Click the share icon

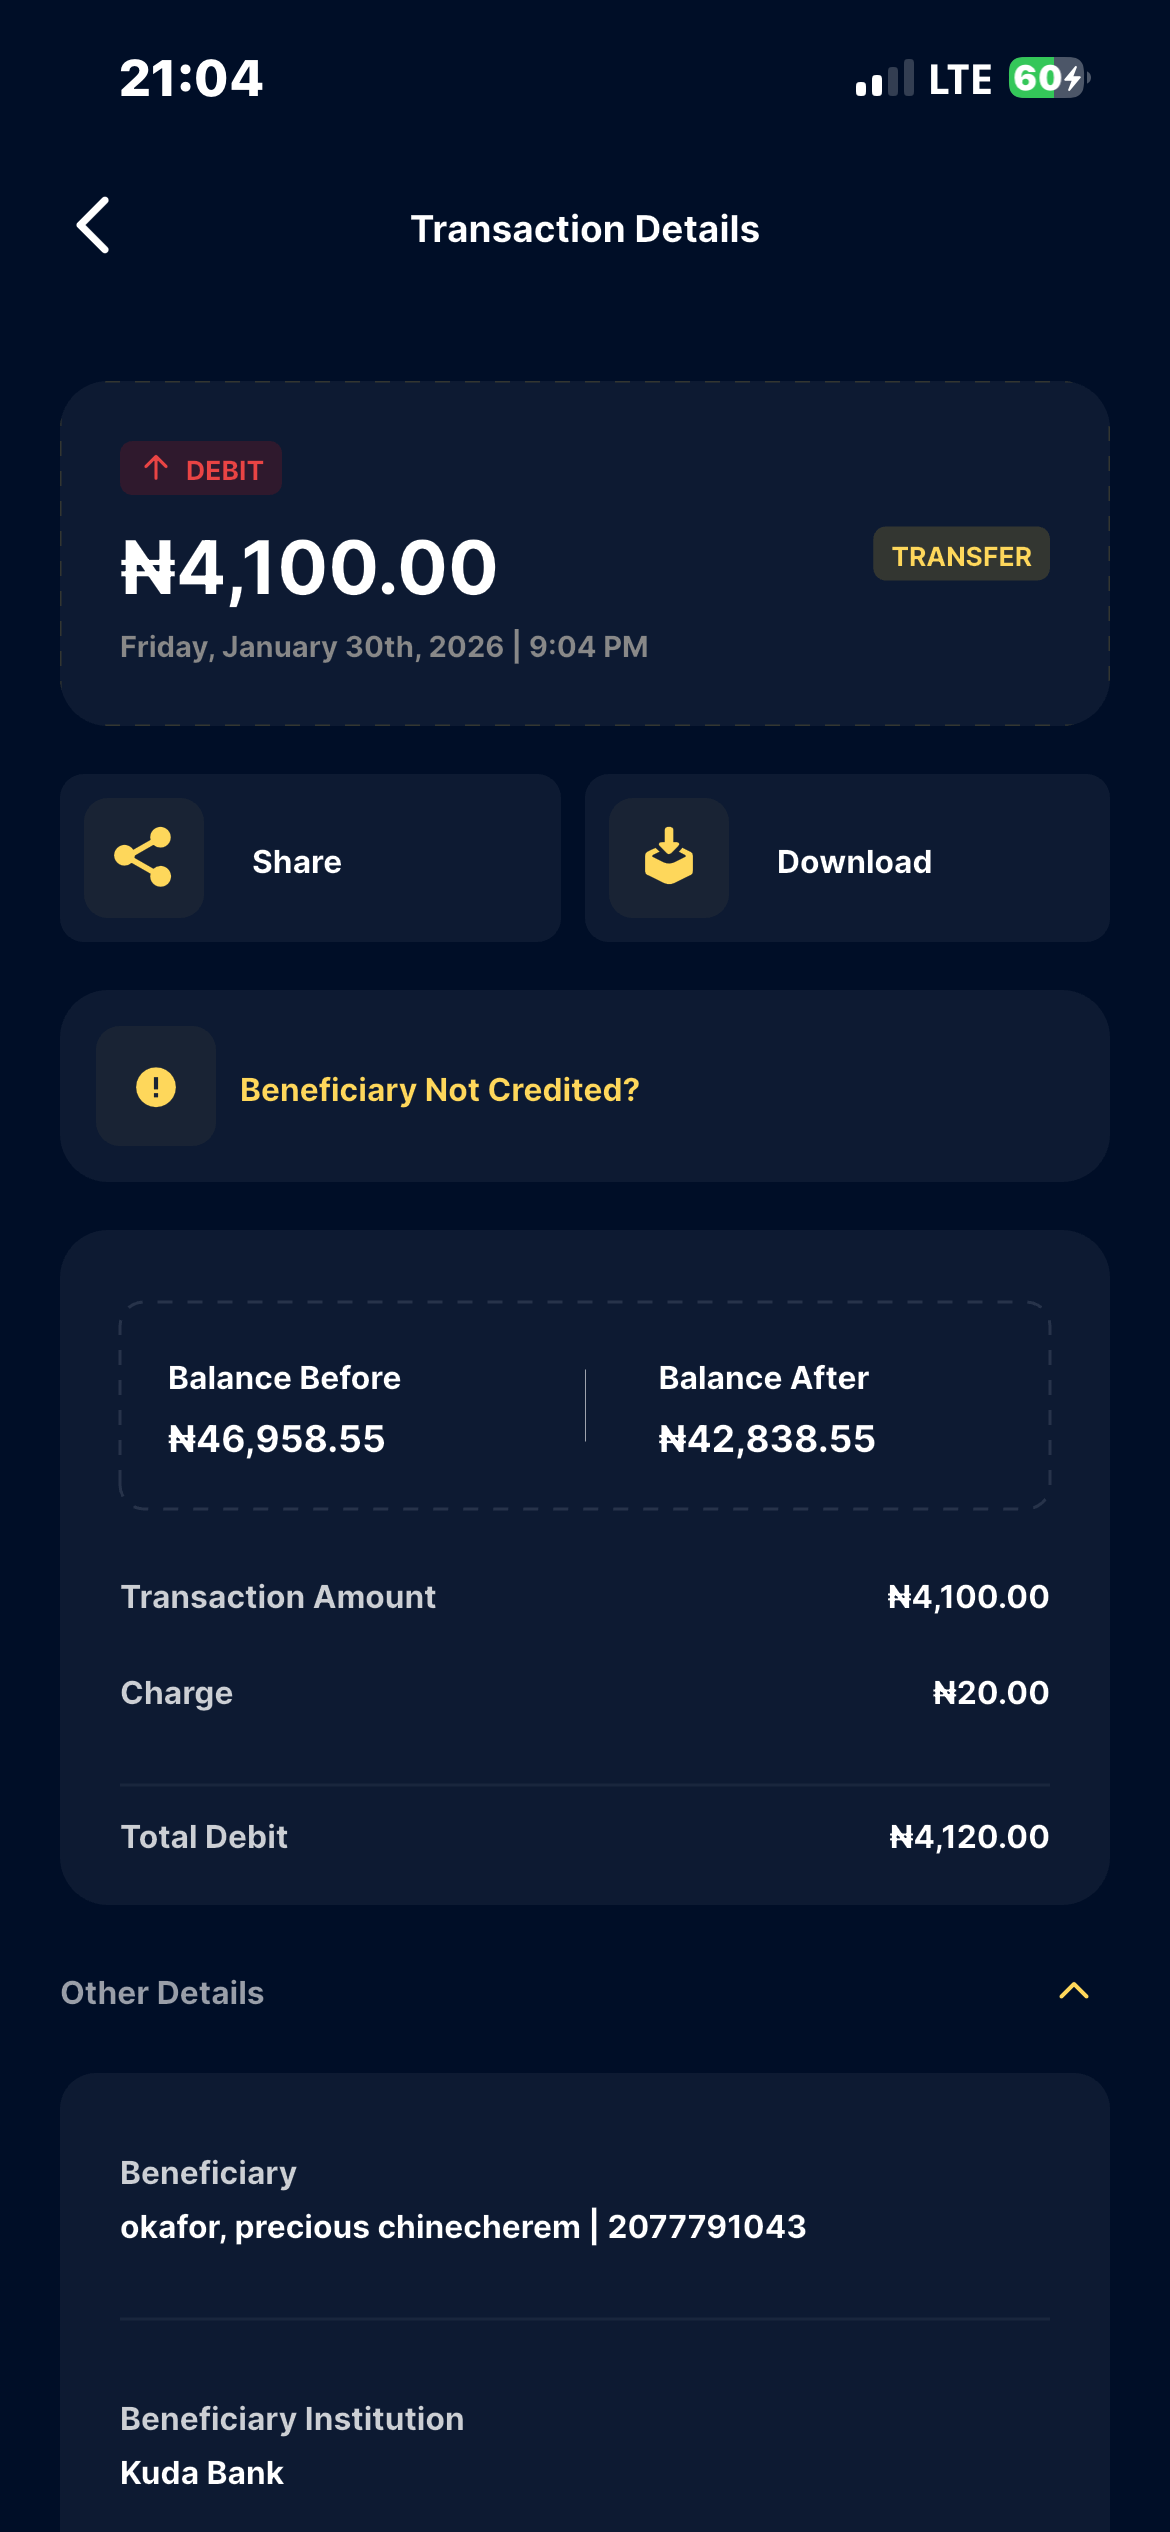point(144,858)
